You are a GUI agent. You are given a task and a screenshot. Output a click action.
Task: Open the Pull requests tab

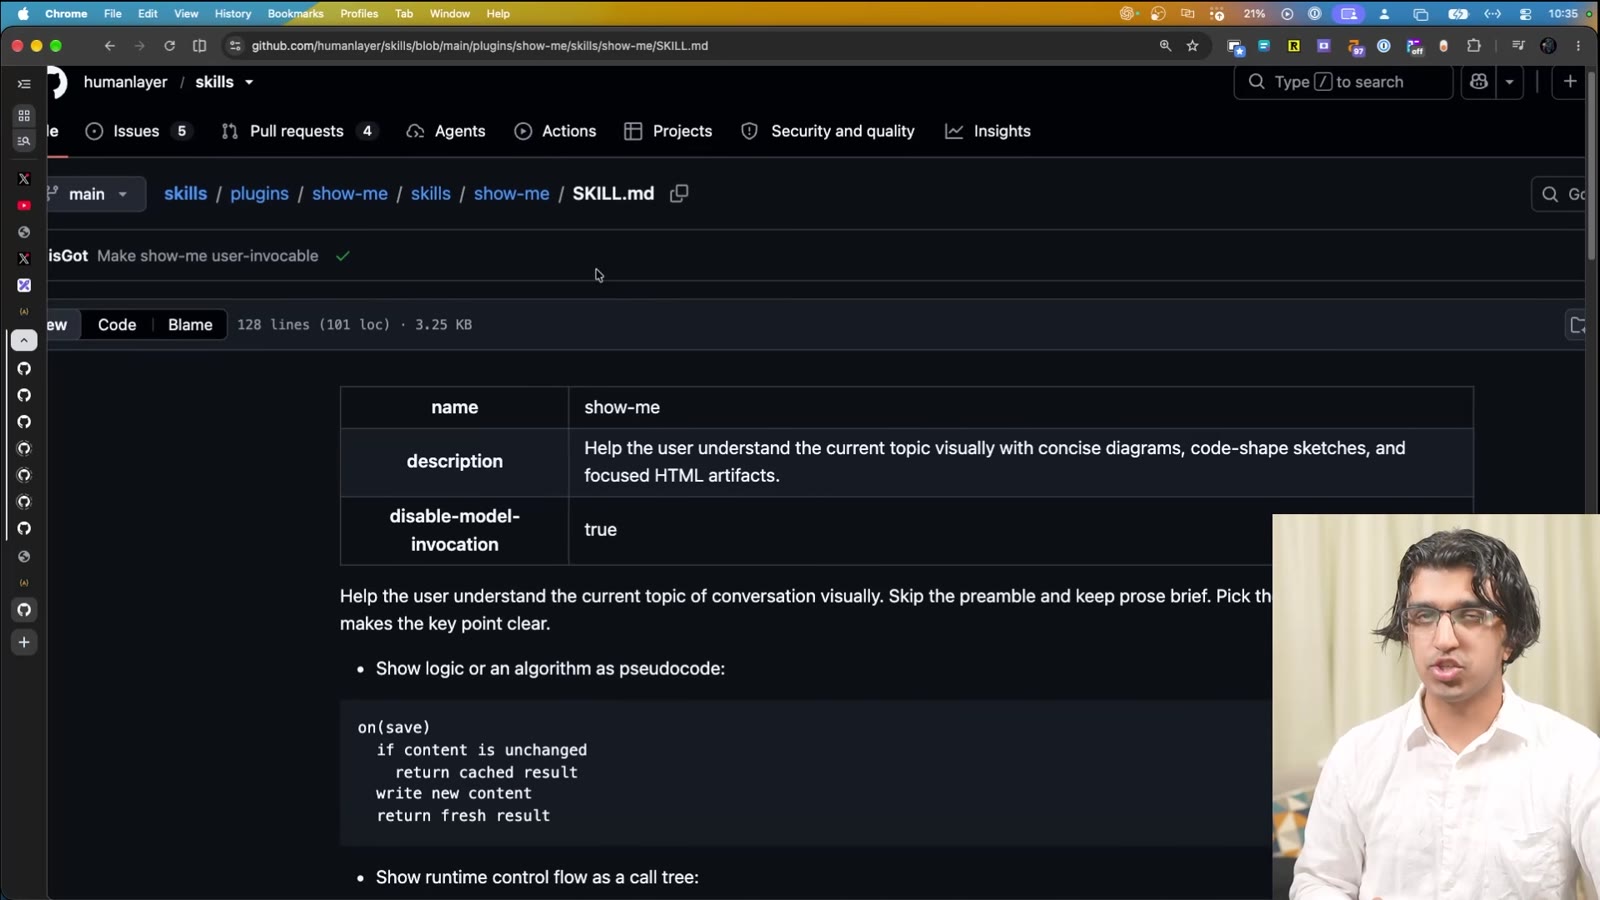pos(298,131)
